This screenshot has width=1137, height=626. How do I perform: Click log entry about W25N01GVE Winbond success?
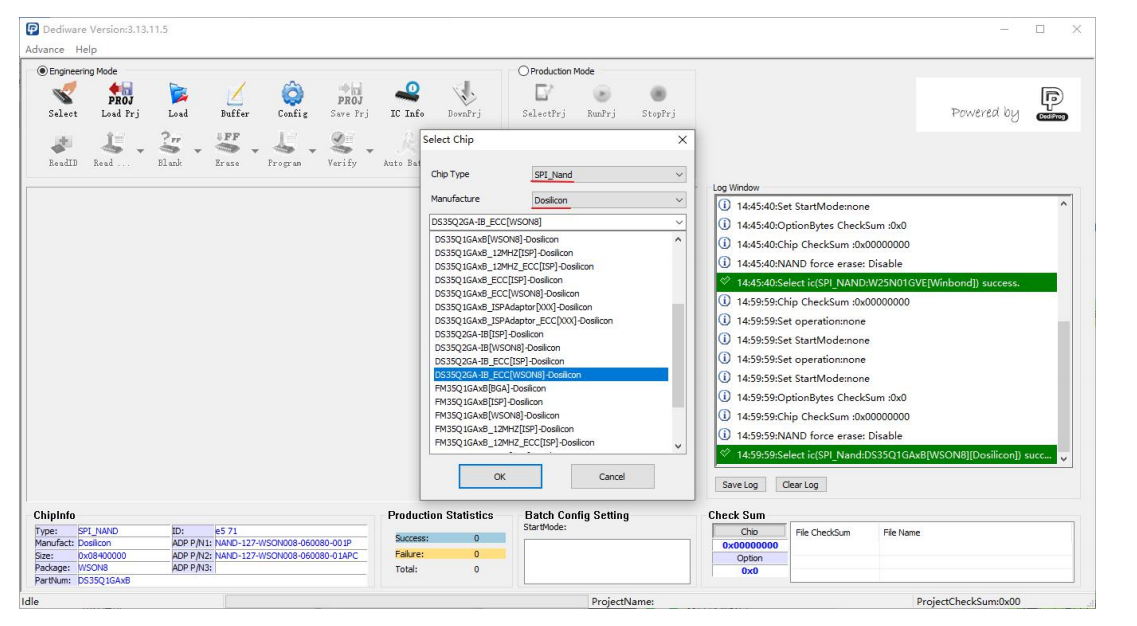(886, 283)
